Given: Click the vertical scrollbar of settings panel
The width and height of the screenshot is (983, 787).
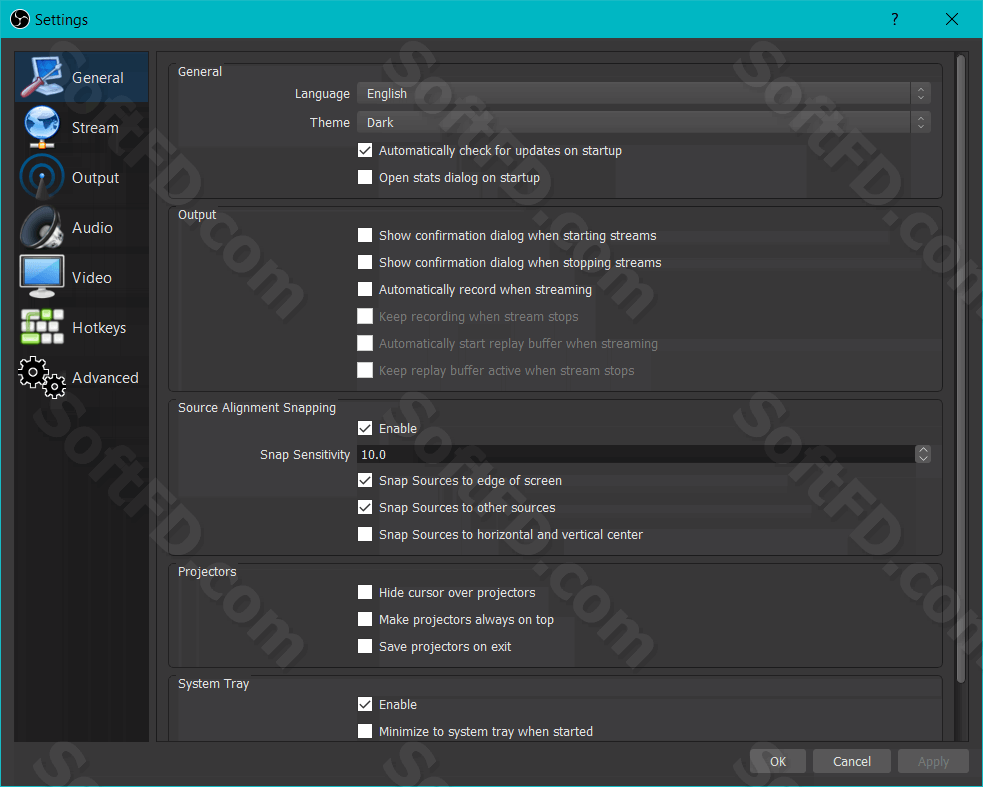Looking at the screenshot, I should [x=960, y=369].
